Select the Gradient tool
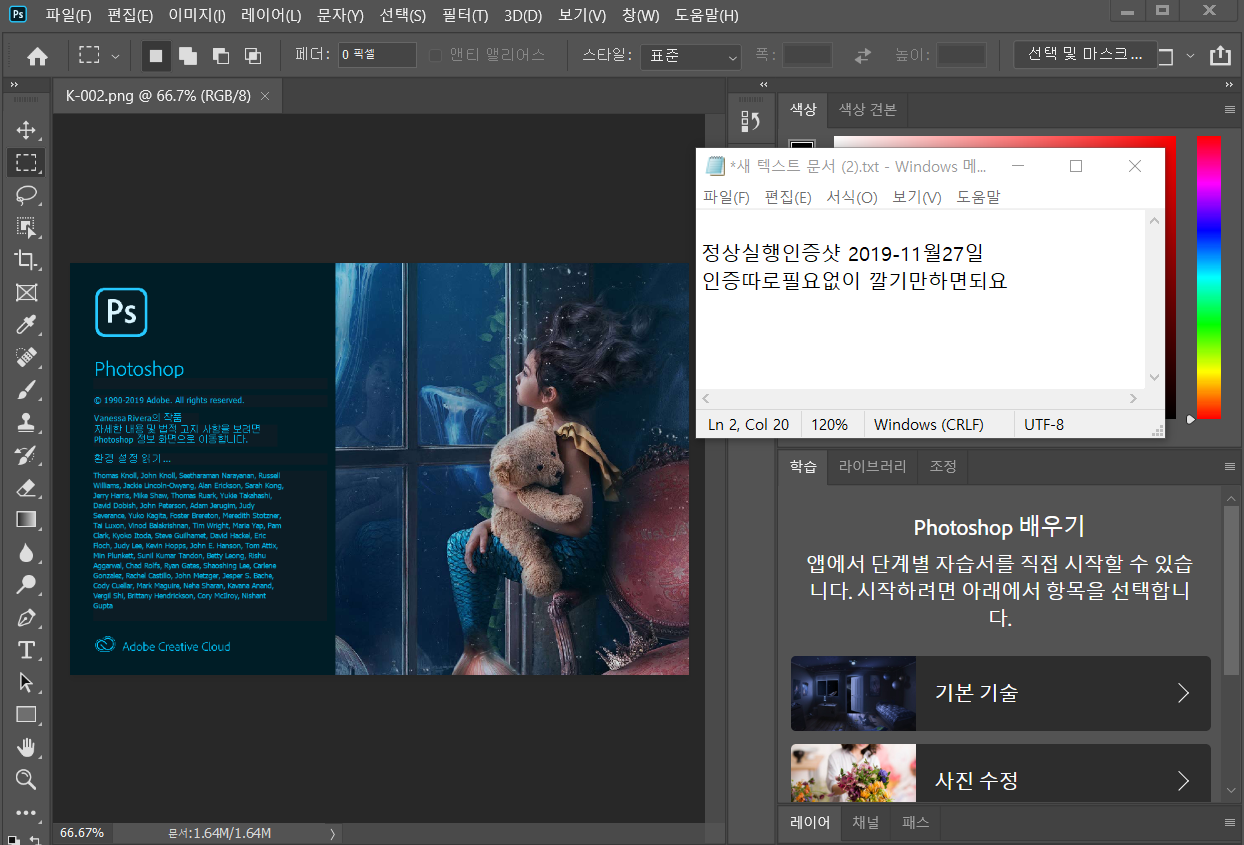The width and height of the screenshot is (1244, 845). 26,520
